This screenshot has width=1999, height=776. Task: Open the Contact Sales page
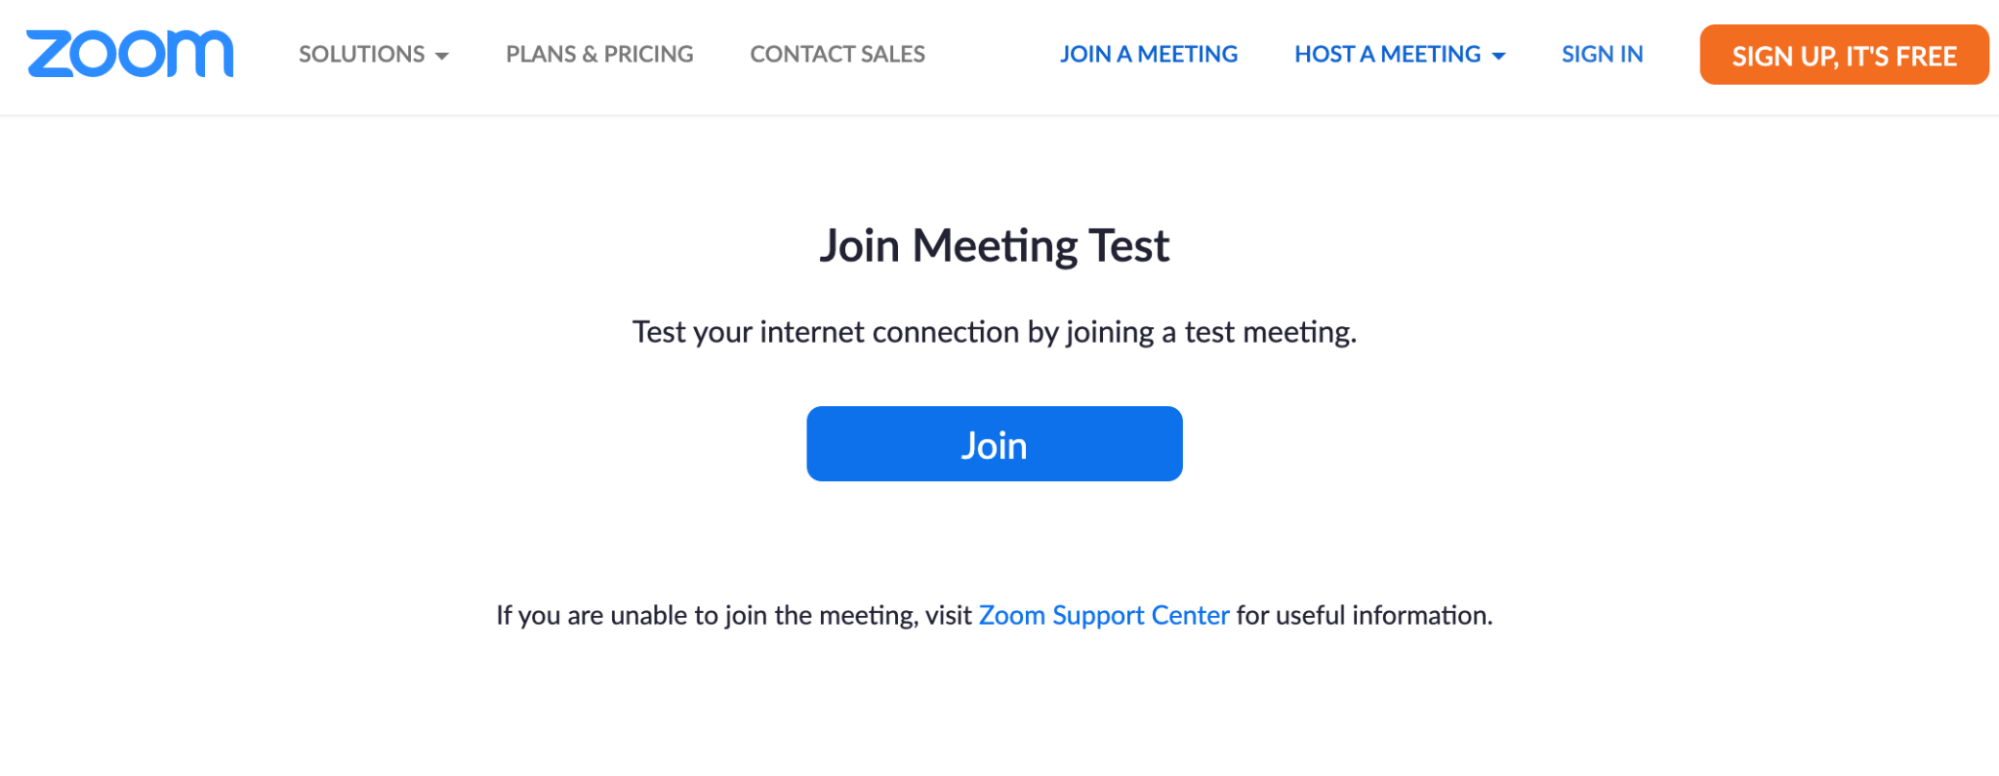[837, 54]
